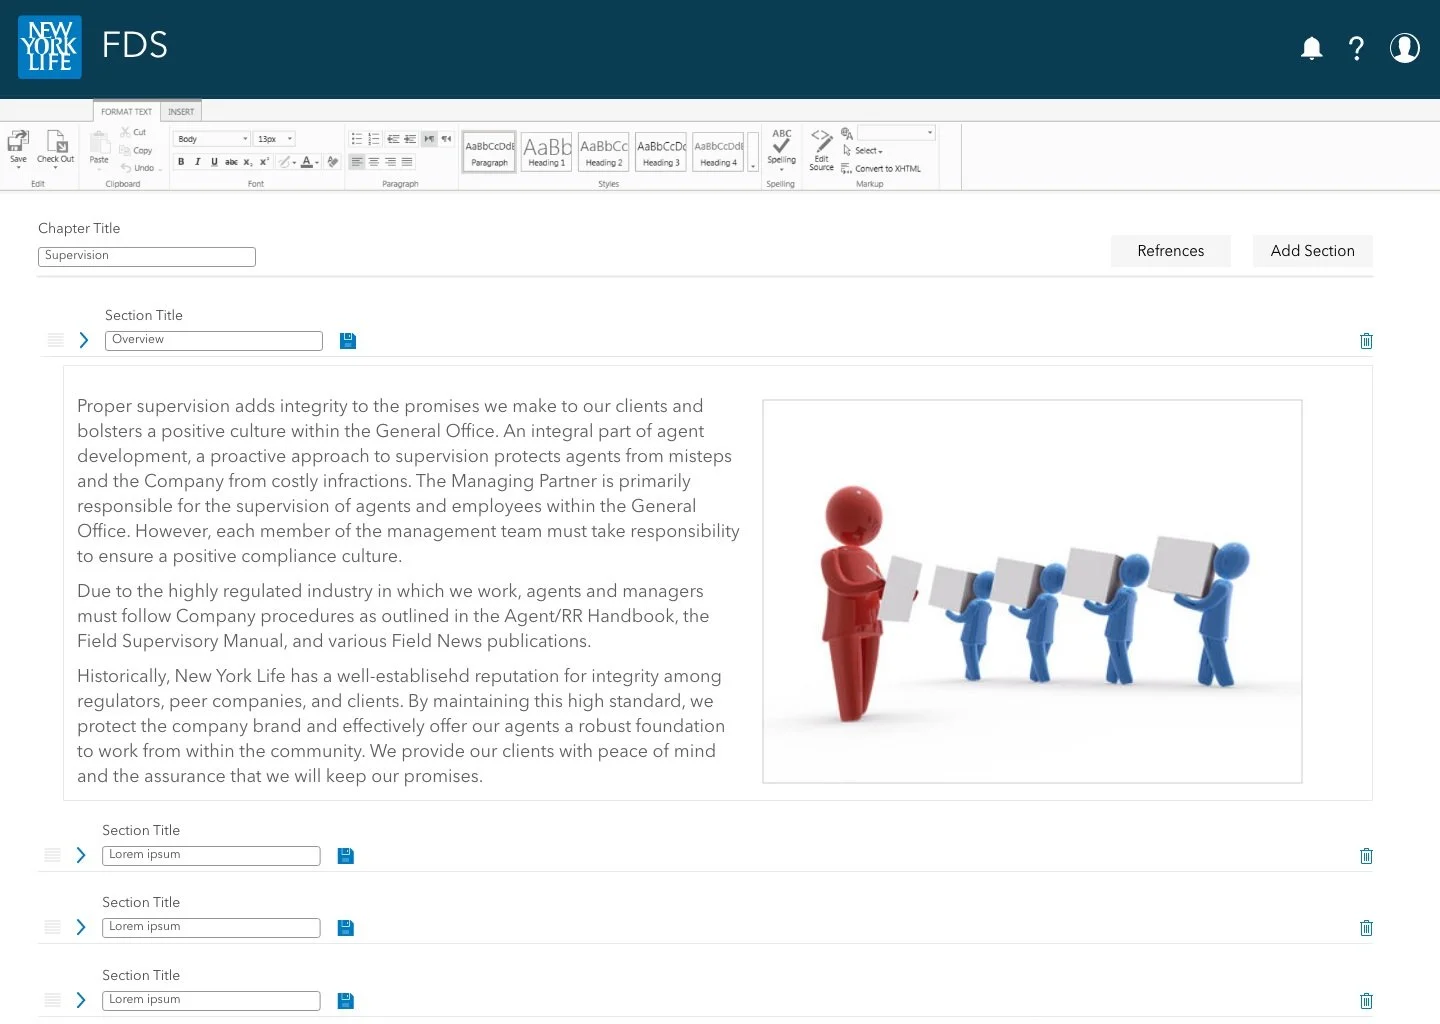The height and width of the screenshot is (1024, 1440).
Task: Run the Spelling check
Action: click(x=781, y=149)
